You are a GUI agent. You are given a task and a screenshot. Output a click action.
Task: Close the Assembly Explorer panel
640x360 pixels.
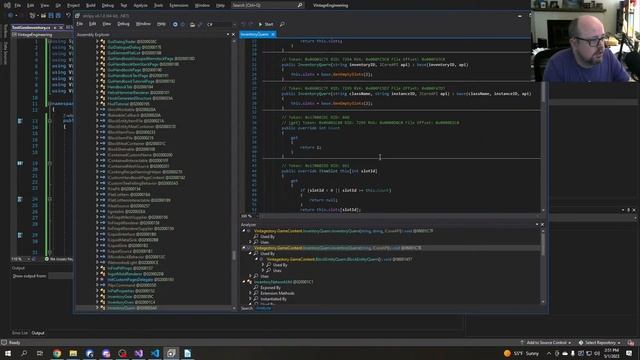point(233,35)
